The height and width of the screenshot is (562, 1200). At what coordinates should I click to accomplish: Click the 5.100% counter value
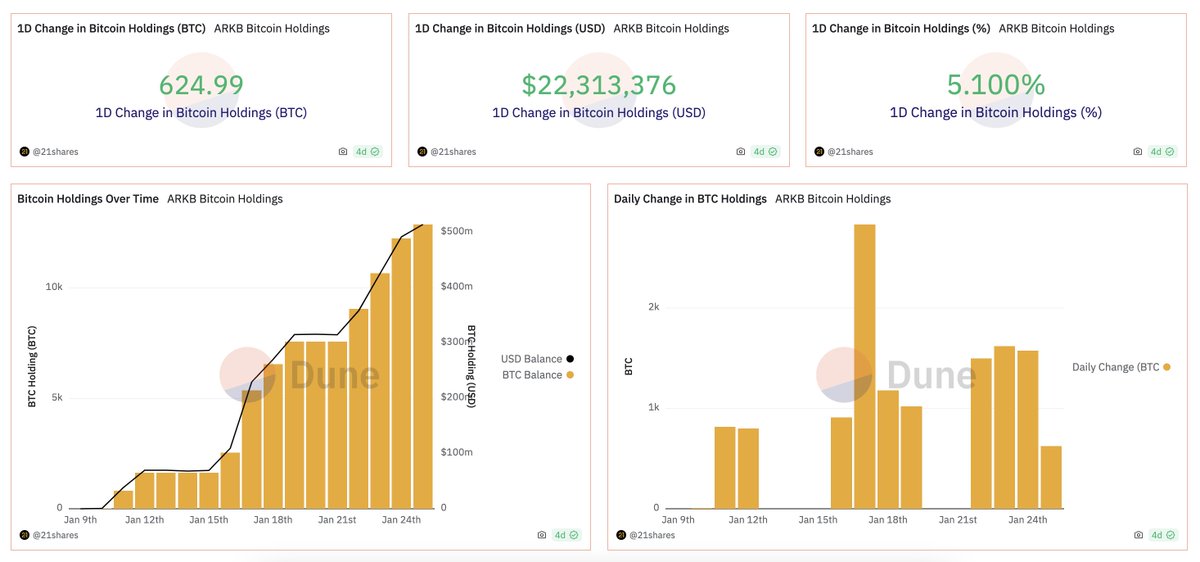[996, 86]
